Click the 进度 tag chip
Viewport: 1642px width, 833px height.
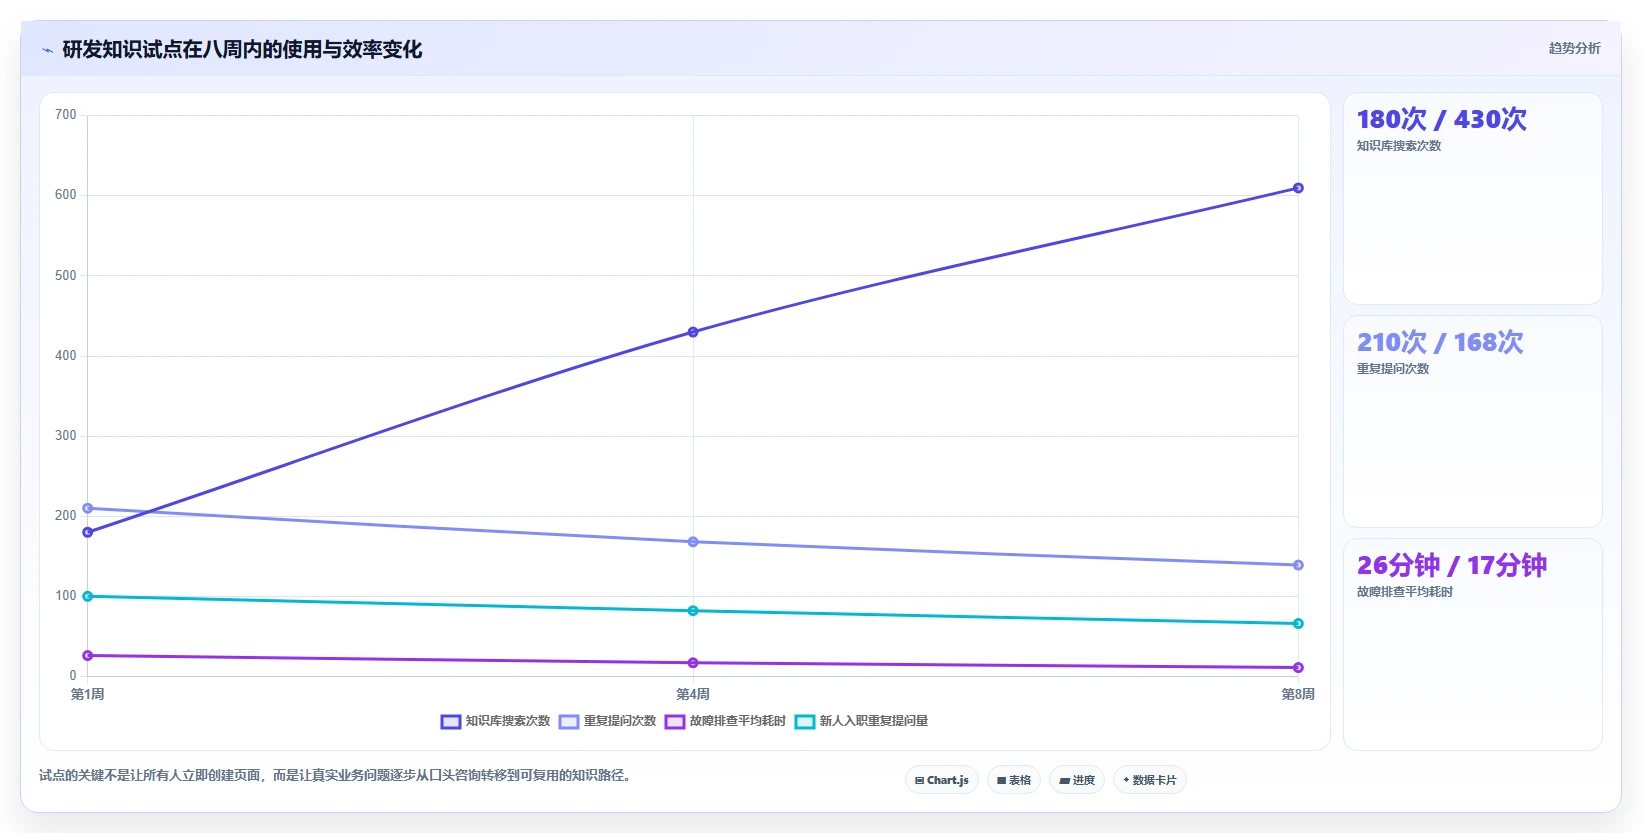click(1077, 780)
